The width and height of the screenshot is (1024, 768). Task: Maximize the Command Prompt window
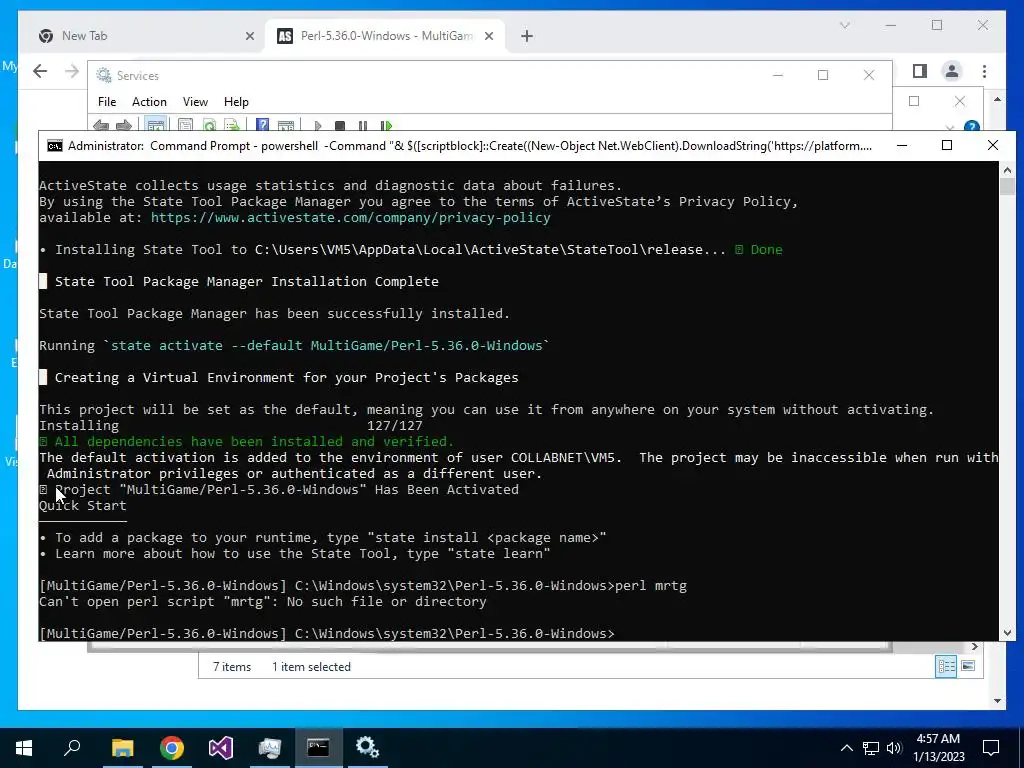[947, 145]
